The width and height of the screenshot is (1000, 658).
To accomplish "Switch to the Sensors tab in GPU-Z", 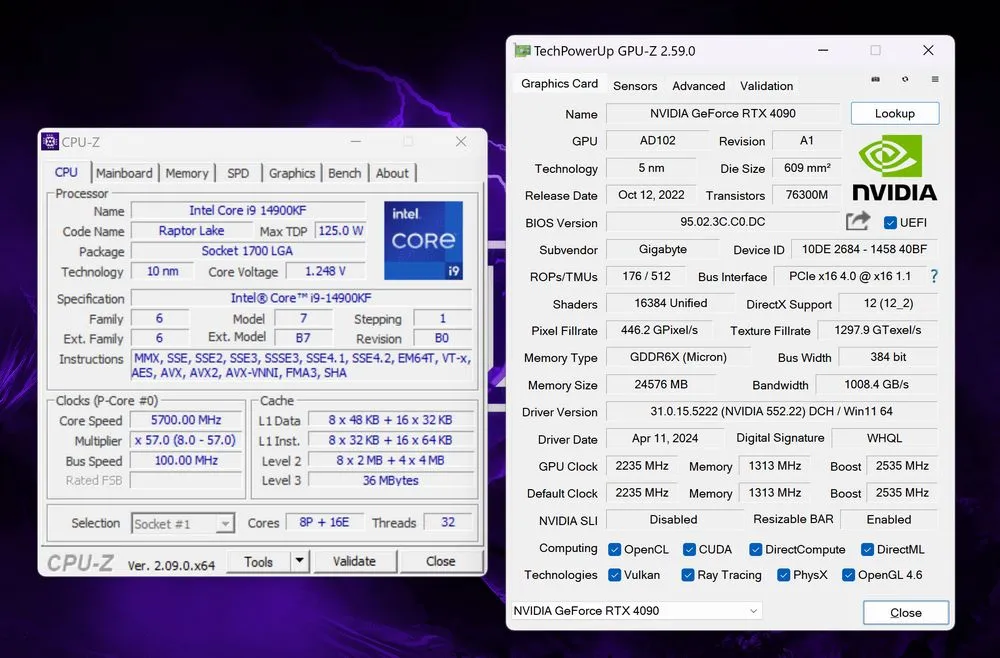I will point(635,85).
